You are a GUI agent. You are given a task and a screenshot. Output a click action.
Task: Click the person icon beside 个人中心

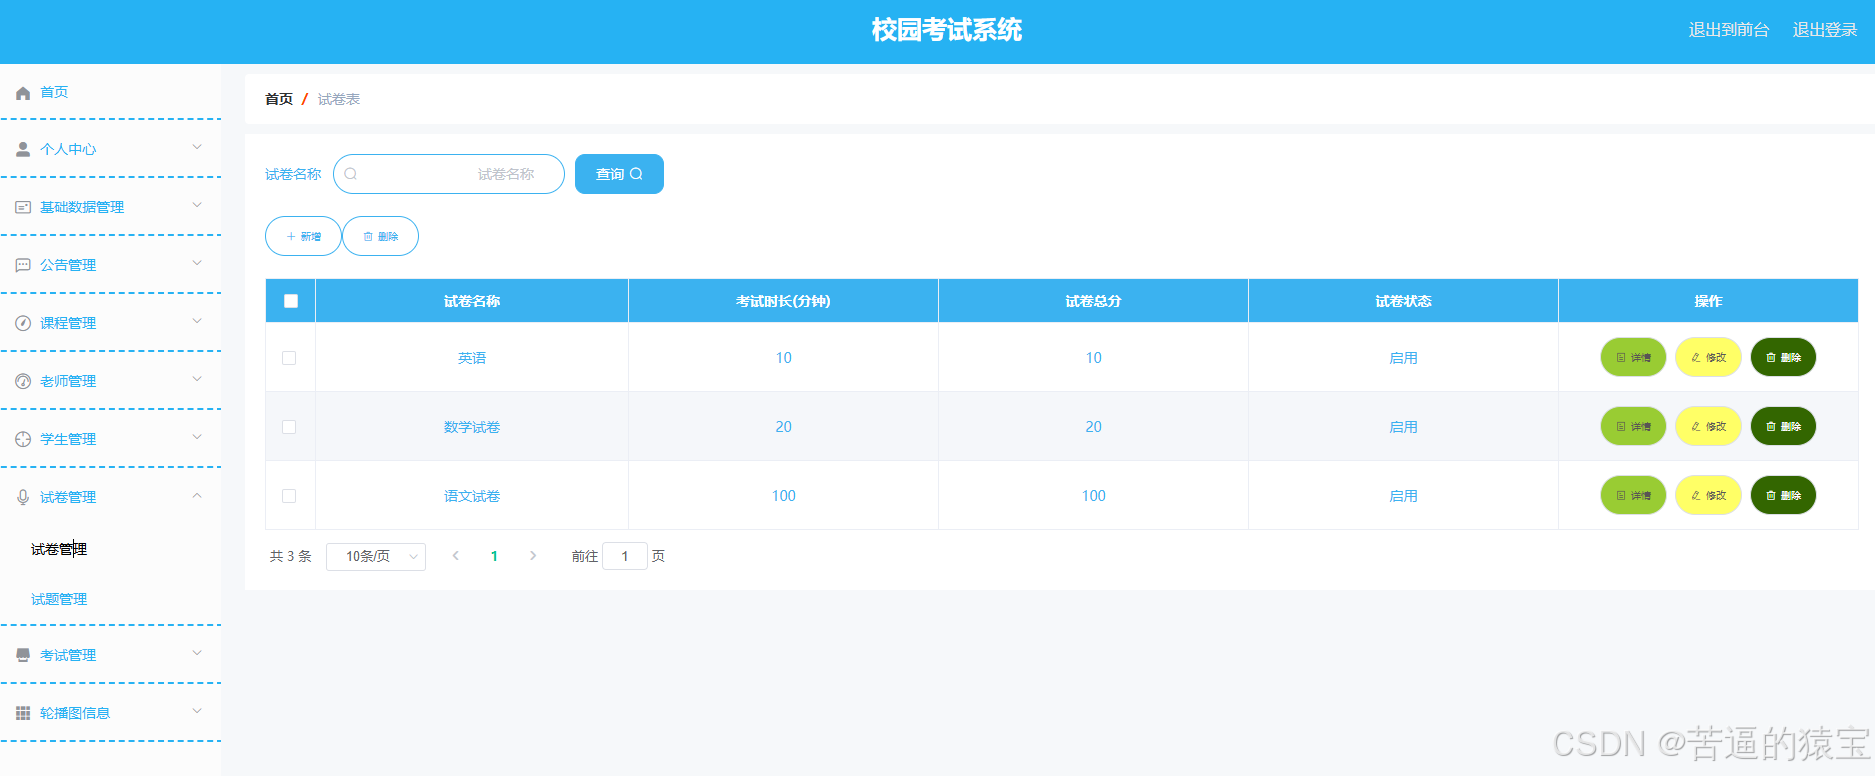click(23, 150)
